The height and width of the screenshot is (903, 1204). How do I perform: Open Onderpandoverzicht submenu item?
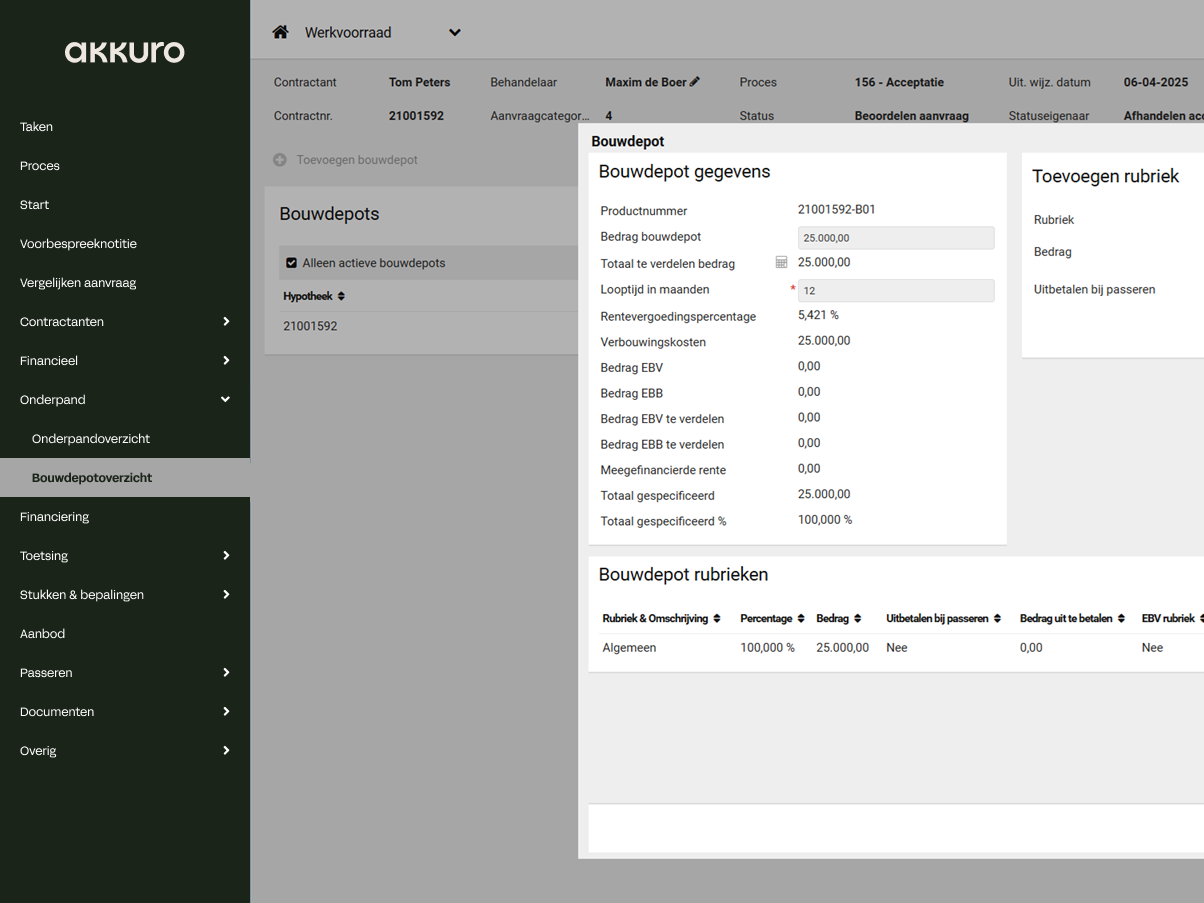point(125,439)
